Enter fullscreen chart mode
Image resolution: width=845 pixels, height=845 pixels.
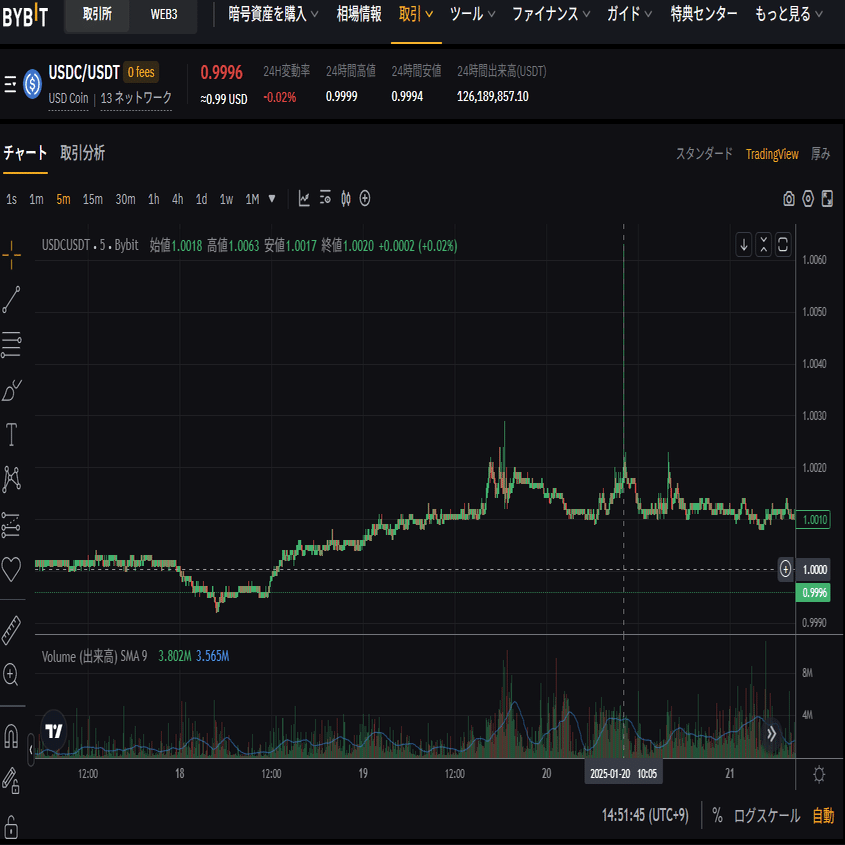tap(827, 199)
